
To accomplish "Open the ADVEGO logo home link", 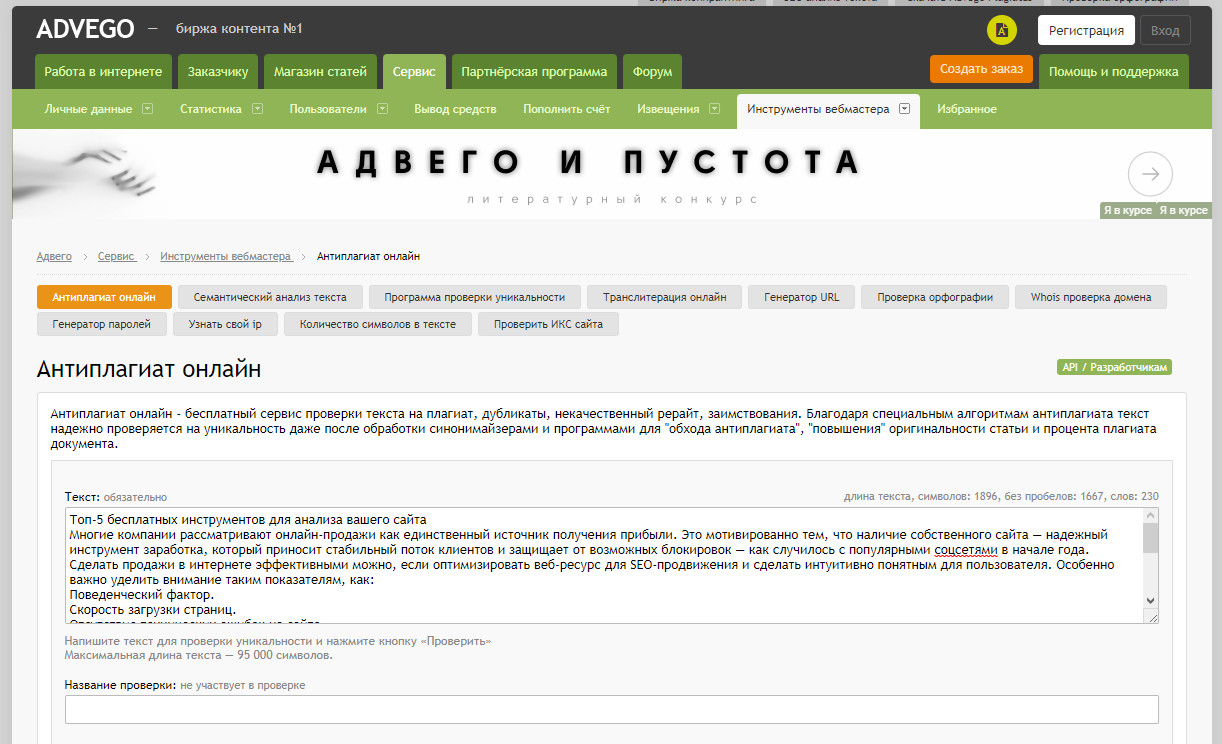I will pyautogui.click(x=85, y=29).
